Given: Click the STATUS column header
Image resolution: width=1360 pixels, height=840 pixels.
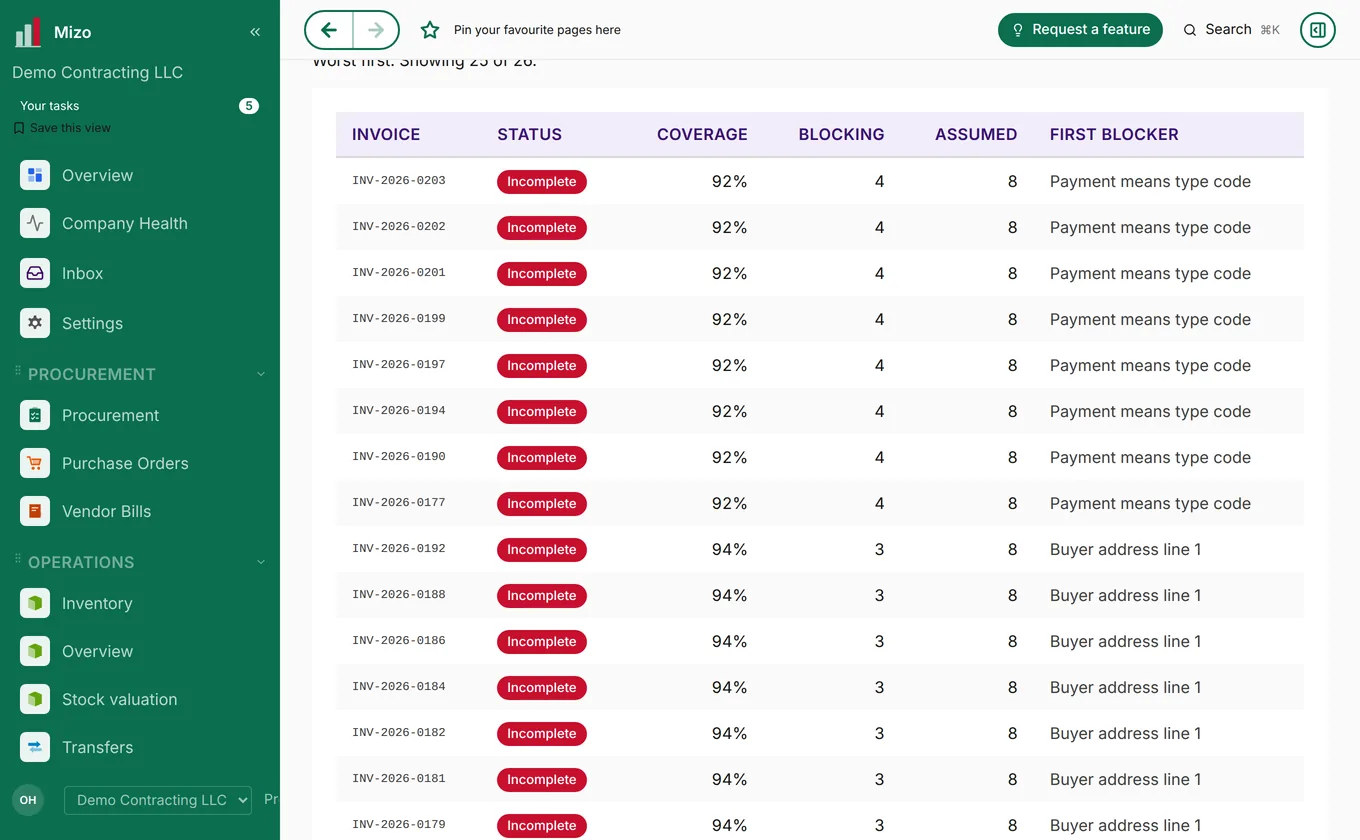Looking at the screenshot, I should click(530, 134).
